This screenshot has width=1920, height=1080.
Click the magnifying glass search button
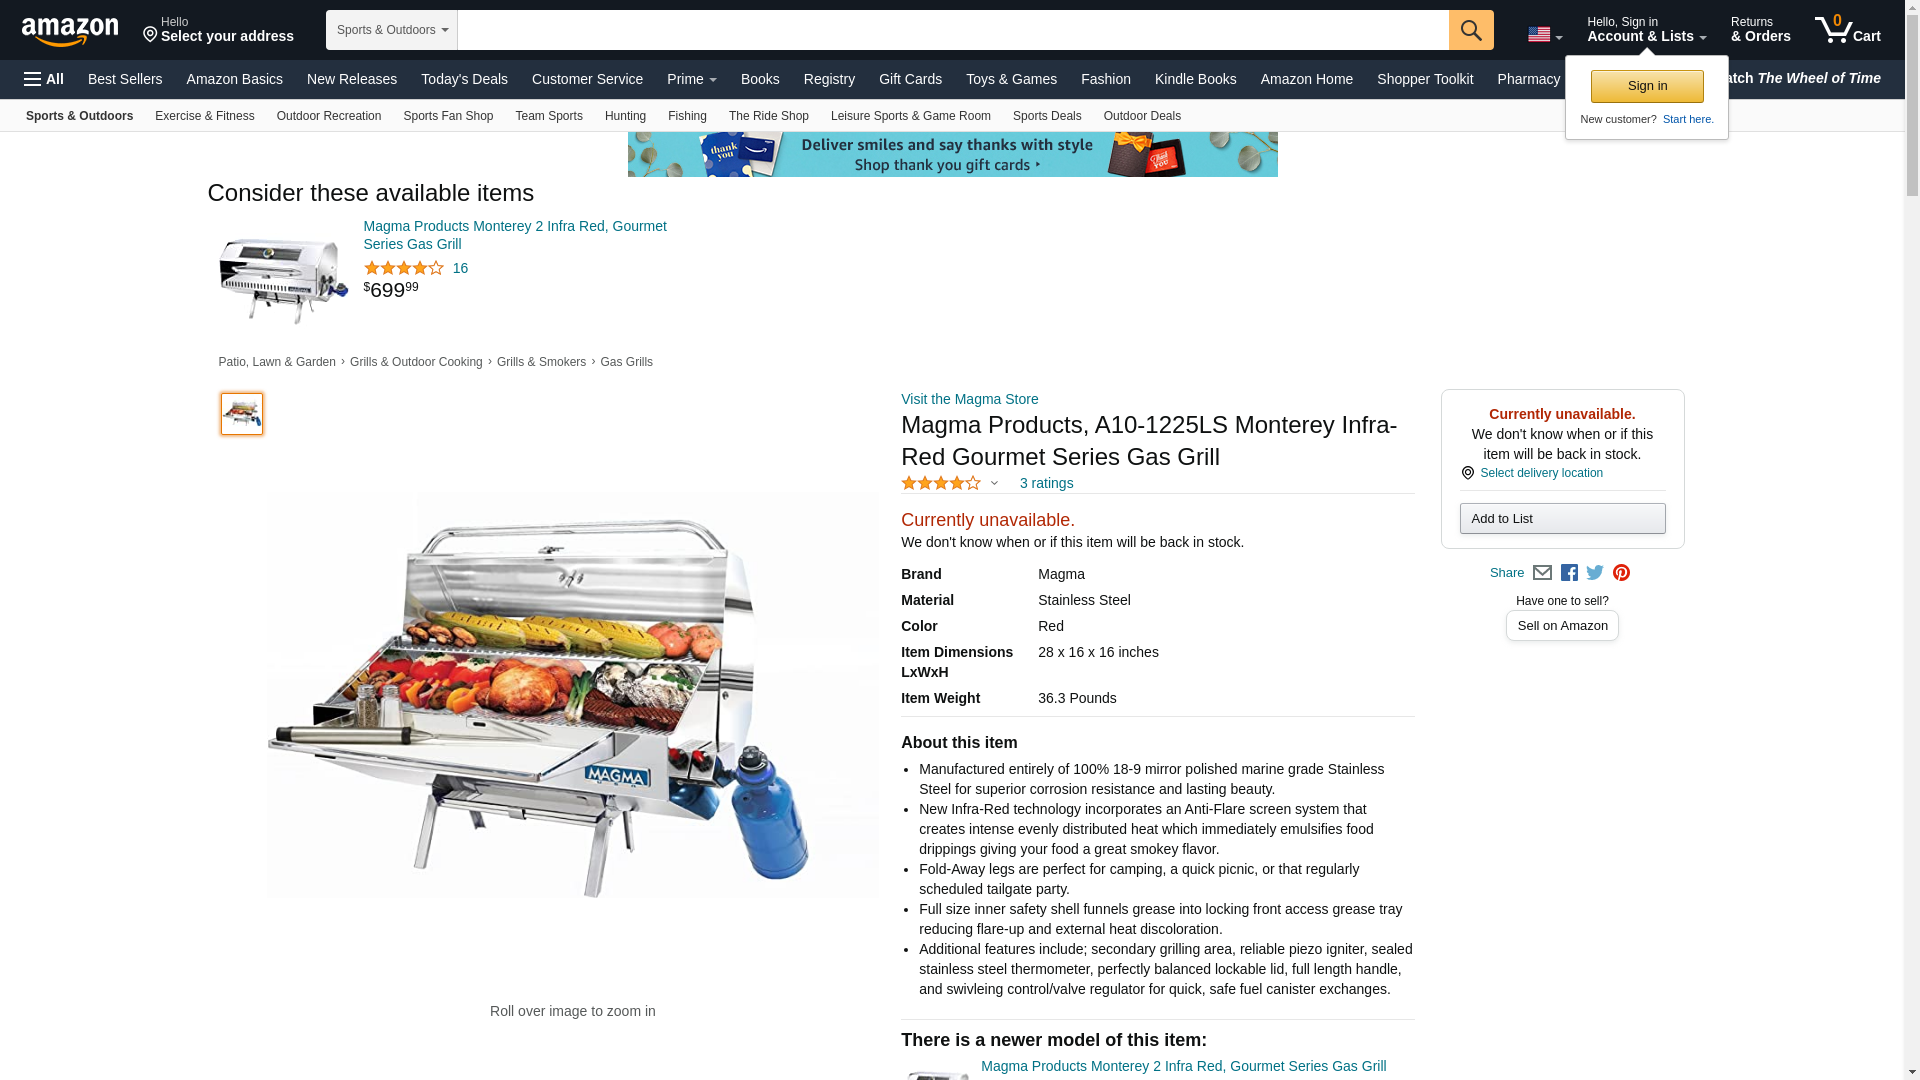(1471, 30)
